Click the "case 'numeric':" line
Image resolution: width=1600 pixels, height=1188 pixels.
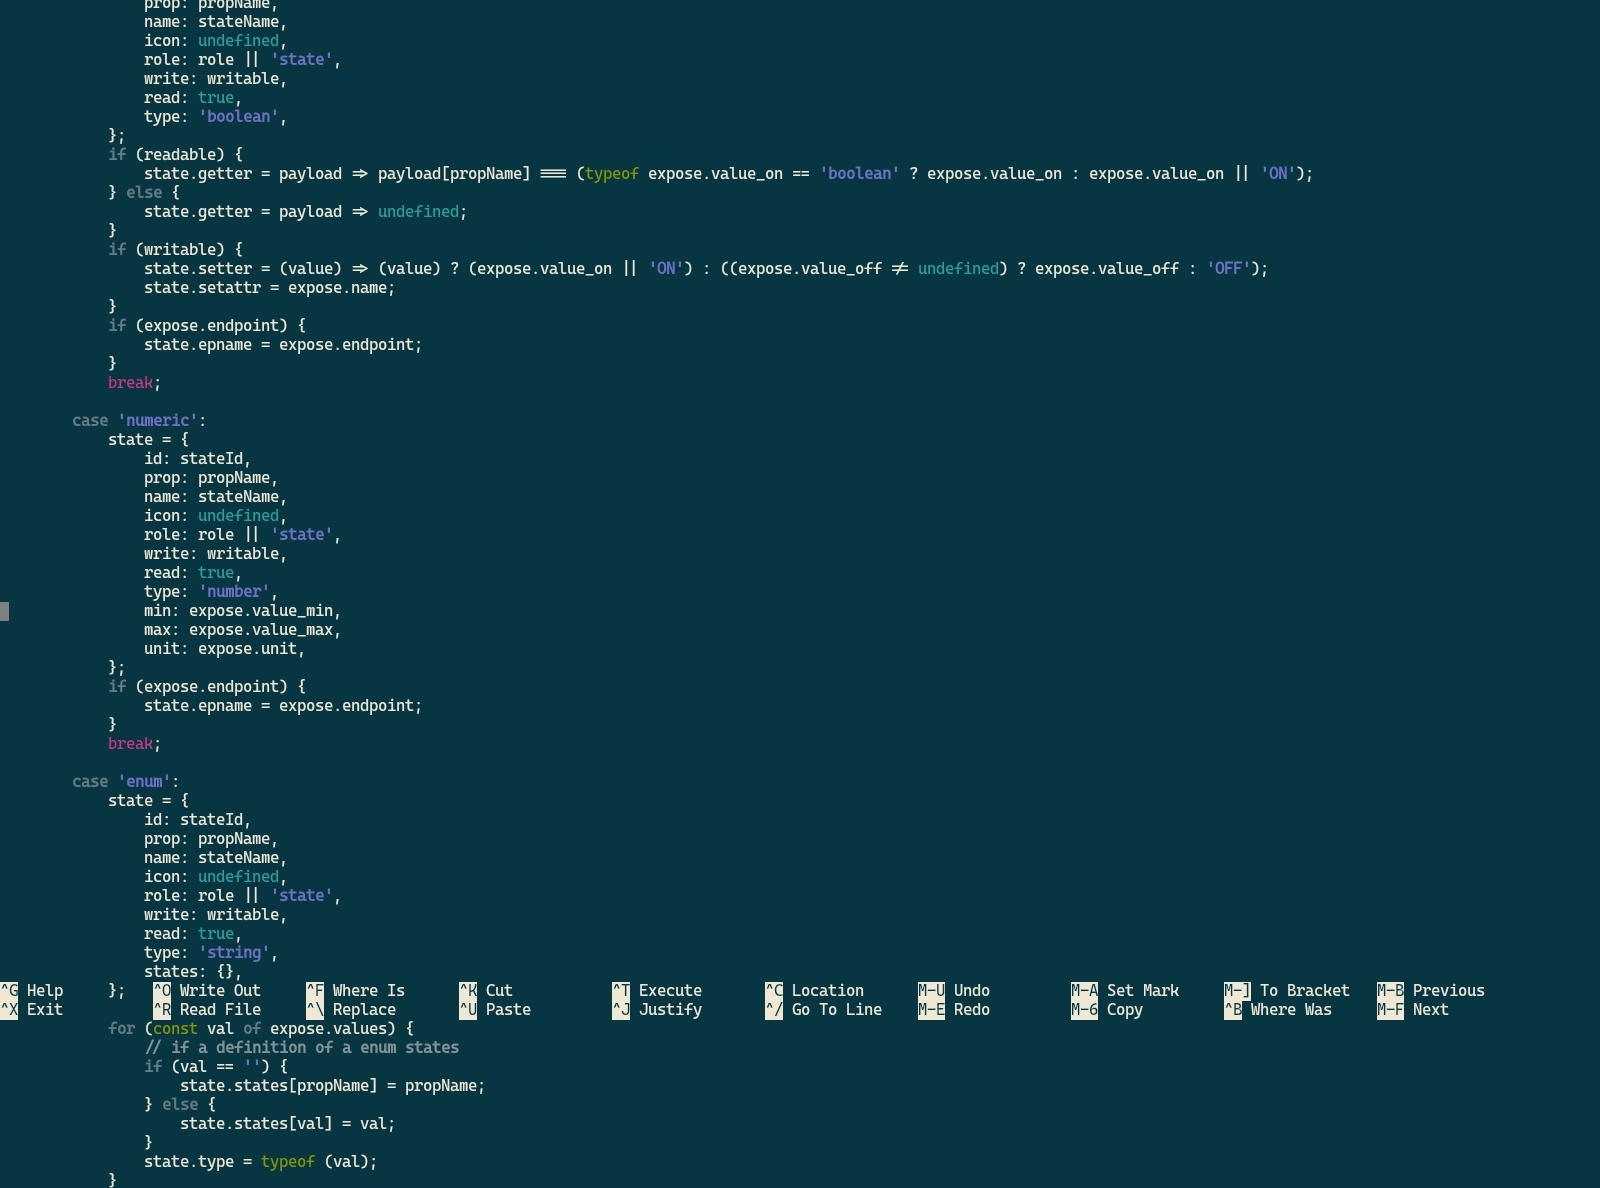tap(139, 421)
